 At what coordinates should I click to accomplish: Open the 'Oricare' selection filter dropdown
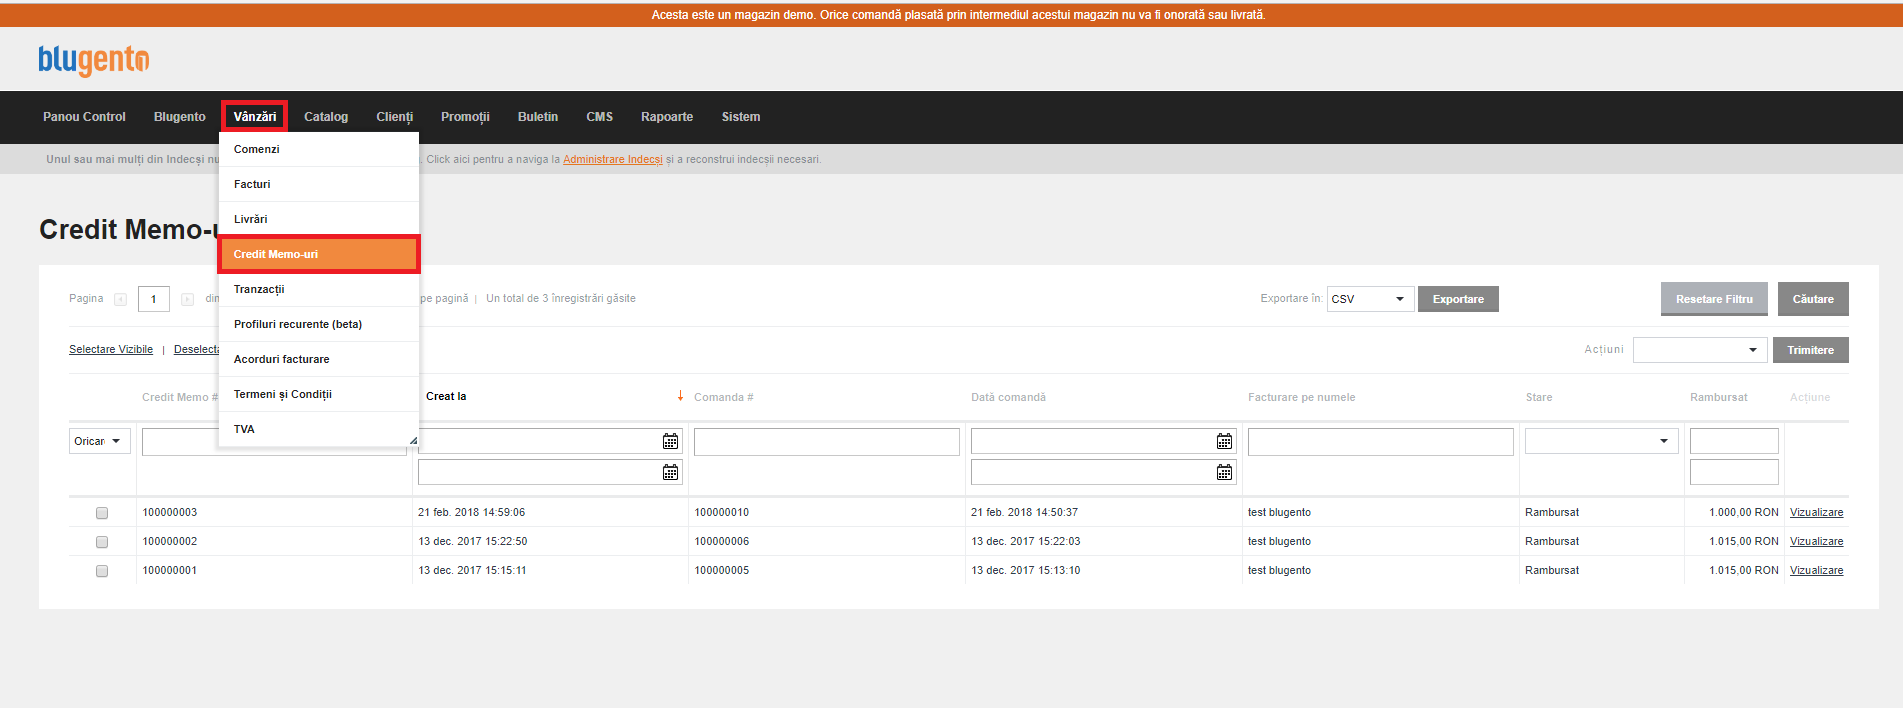tap(100, 441)
